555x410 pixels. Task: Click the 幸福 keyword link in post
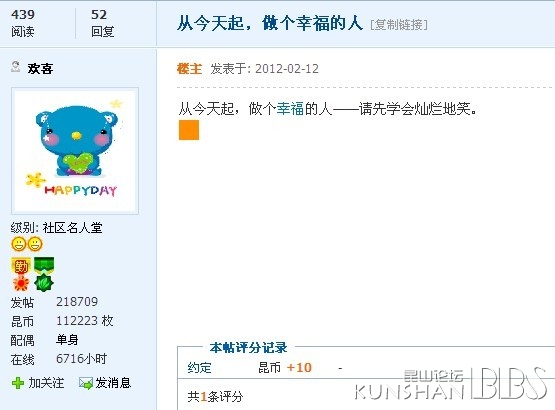click(x=290, y=109)
